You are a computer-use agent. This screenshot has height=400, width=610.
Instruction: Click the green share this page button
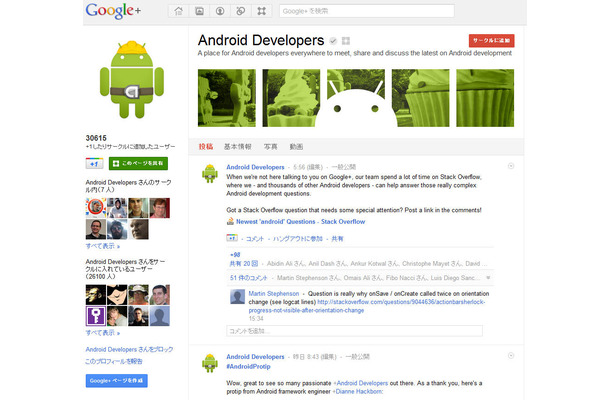[x=138, y=163]
